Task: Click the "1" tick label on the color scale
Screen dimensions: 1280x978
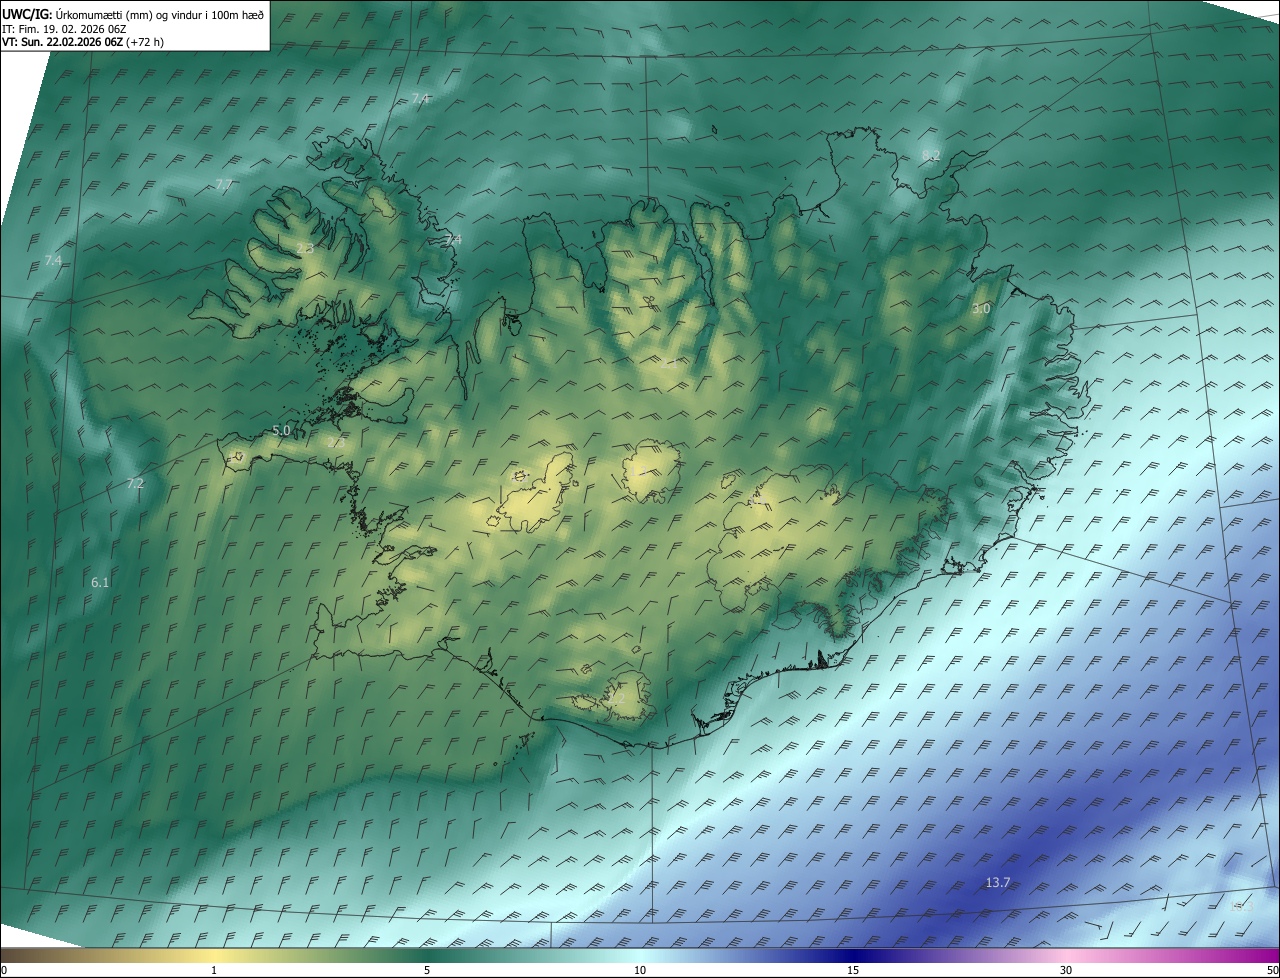Action: (x=214, y=970)
